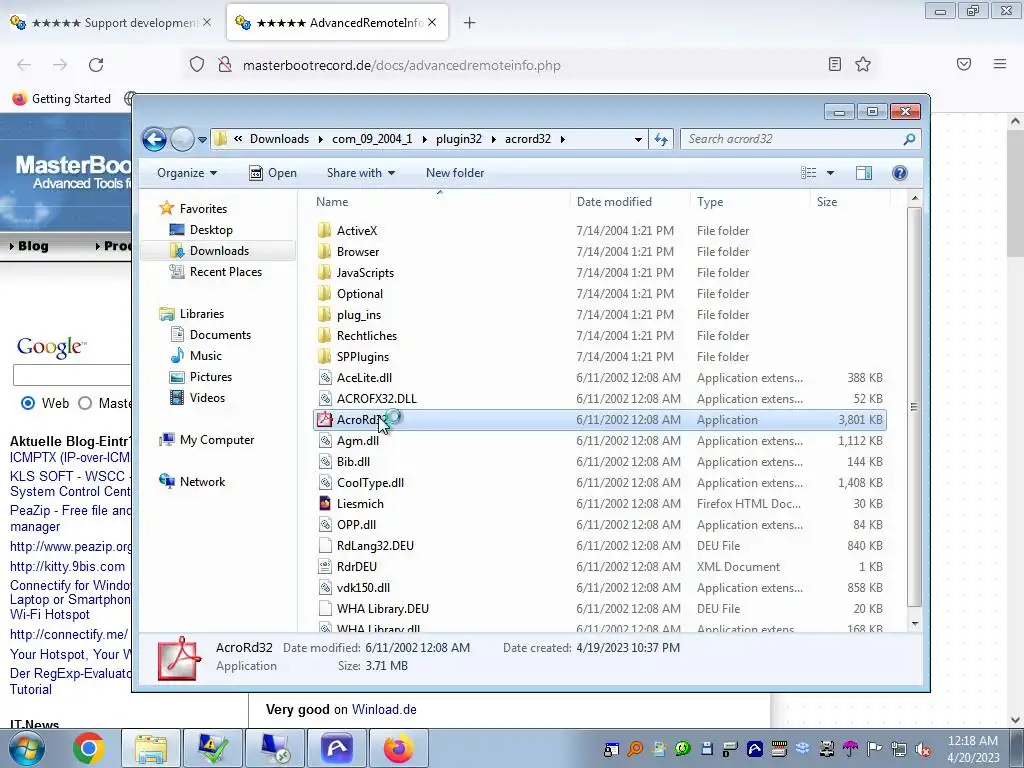Viewport: 1024px width, 768px height.
Task: Click Getting Started bookmark
Action: click(x=62, y=99)
